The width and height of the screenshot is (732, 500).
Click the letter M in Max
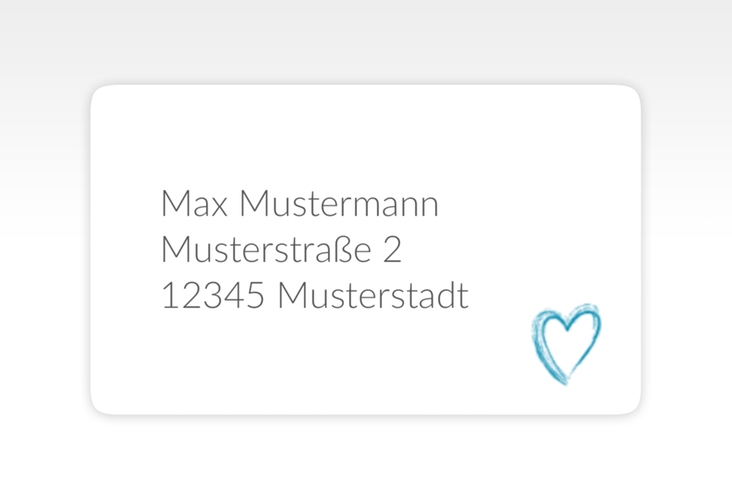tap(174, 204)
